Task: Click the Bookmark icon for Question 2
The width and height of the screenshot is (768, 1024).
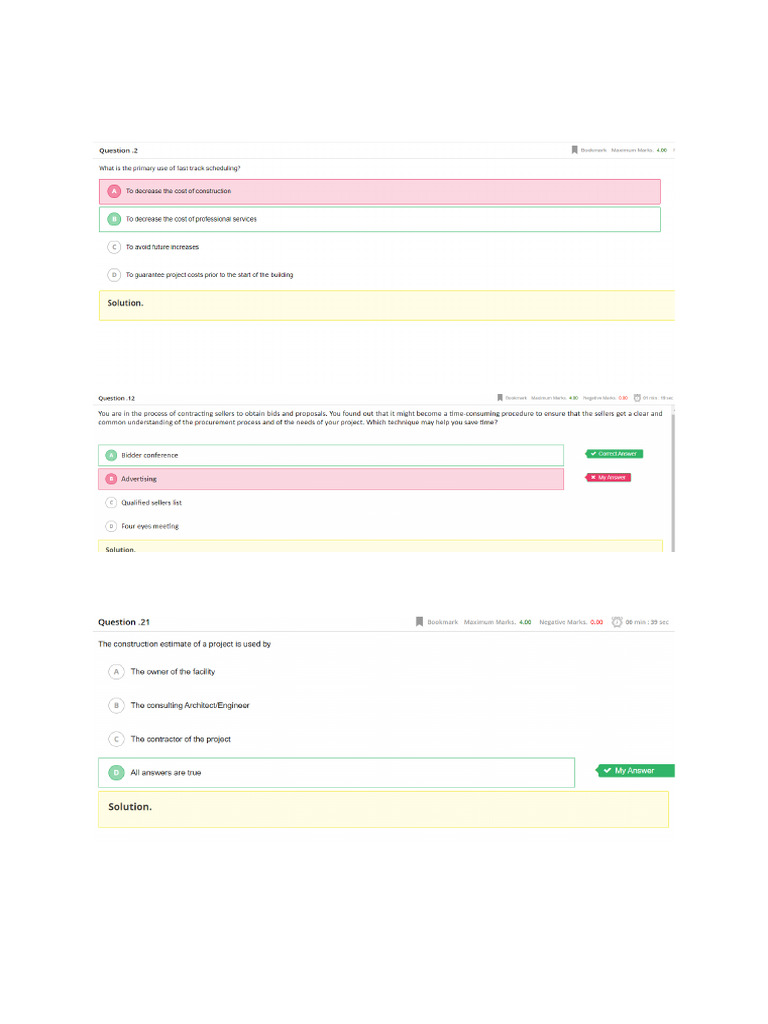Action: point(575,150)
